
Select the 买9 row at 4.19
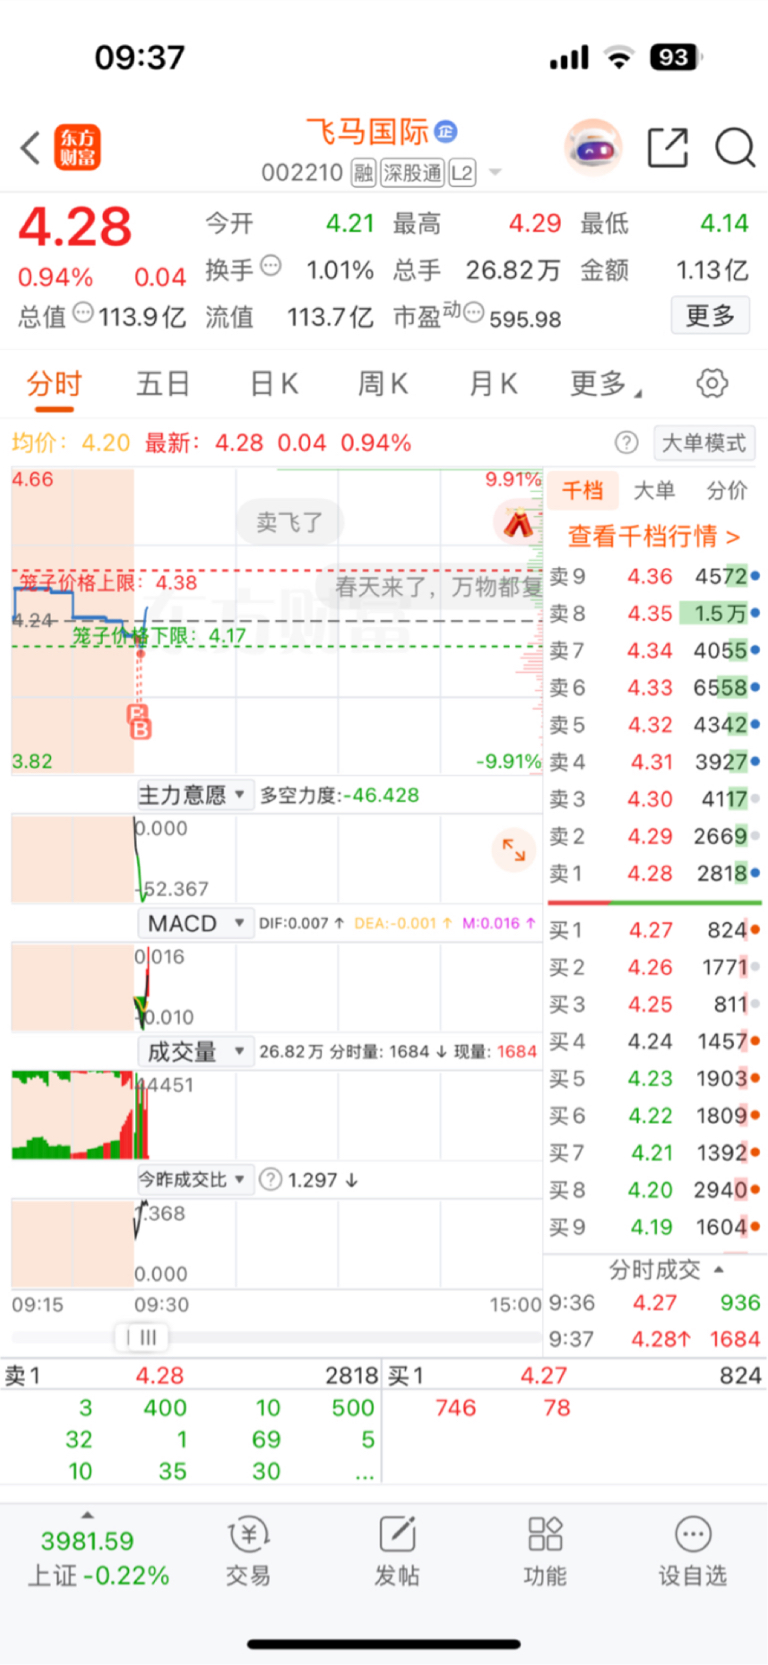tap(654, 1227)
